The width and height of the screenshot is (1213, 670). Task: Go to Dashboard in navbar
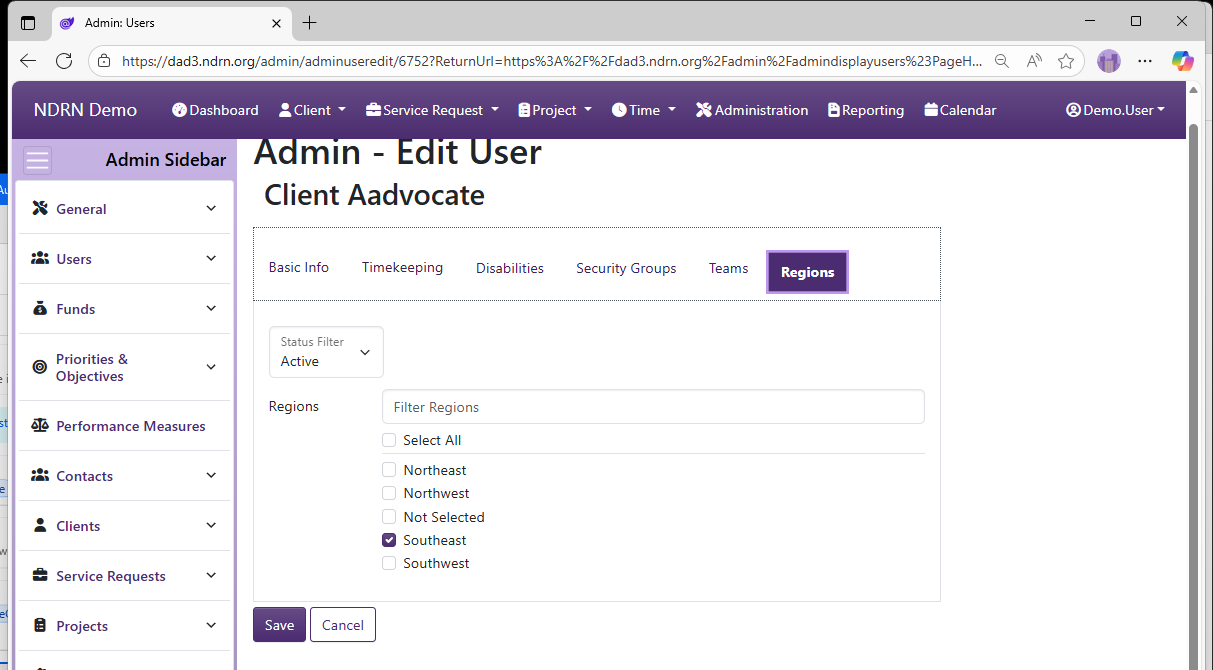[215, 110]
